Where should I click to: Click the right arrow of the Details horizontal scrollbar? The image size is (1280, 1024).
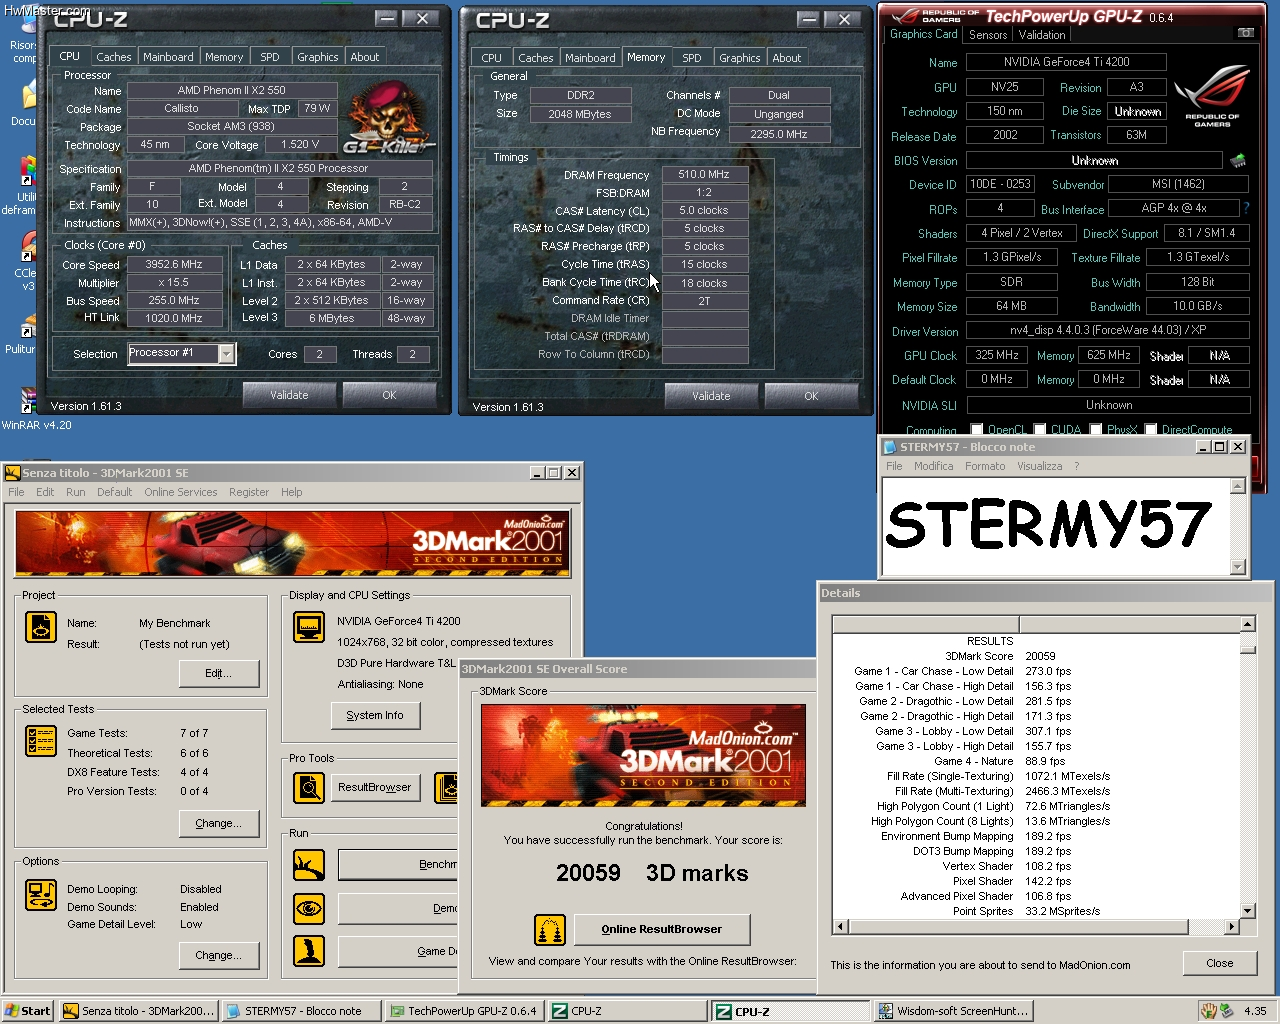(1231, 927)
